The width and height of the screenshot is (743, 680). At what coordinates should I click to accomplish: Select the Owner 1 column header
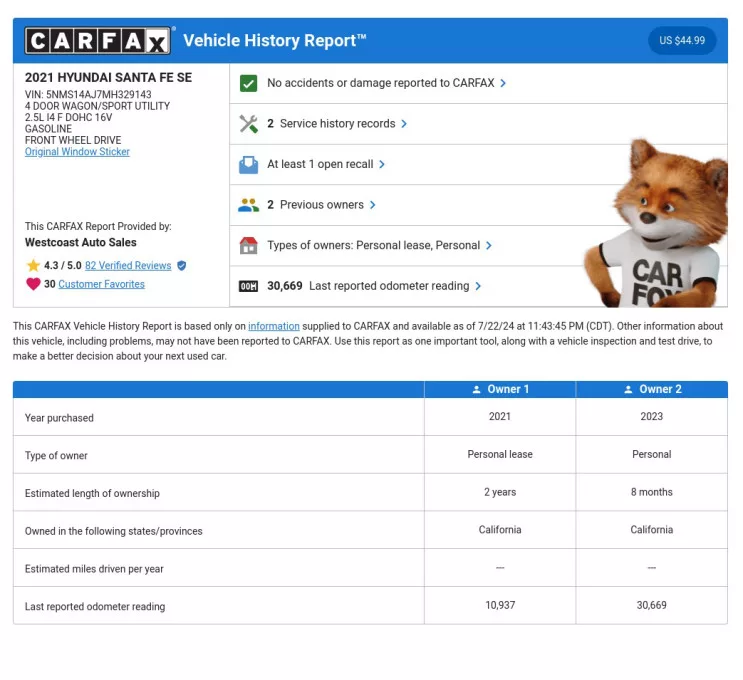coord(500,389)
